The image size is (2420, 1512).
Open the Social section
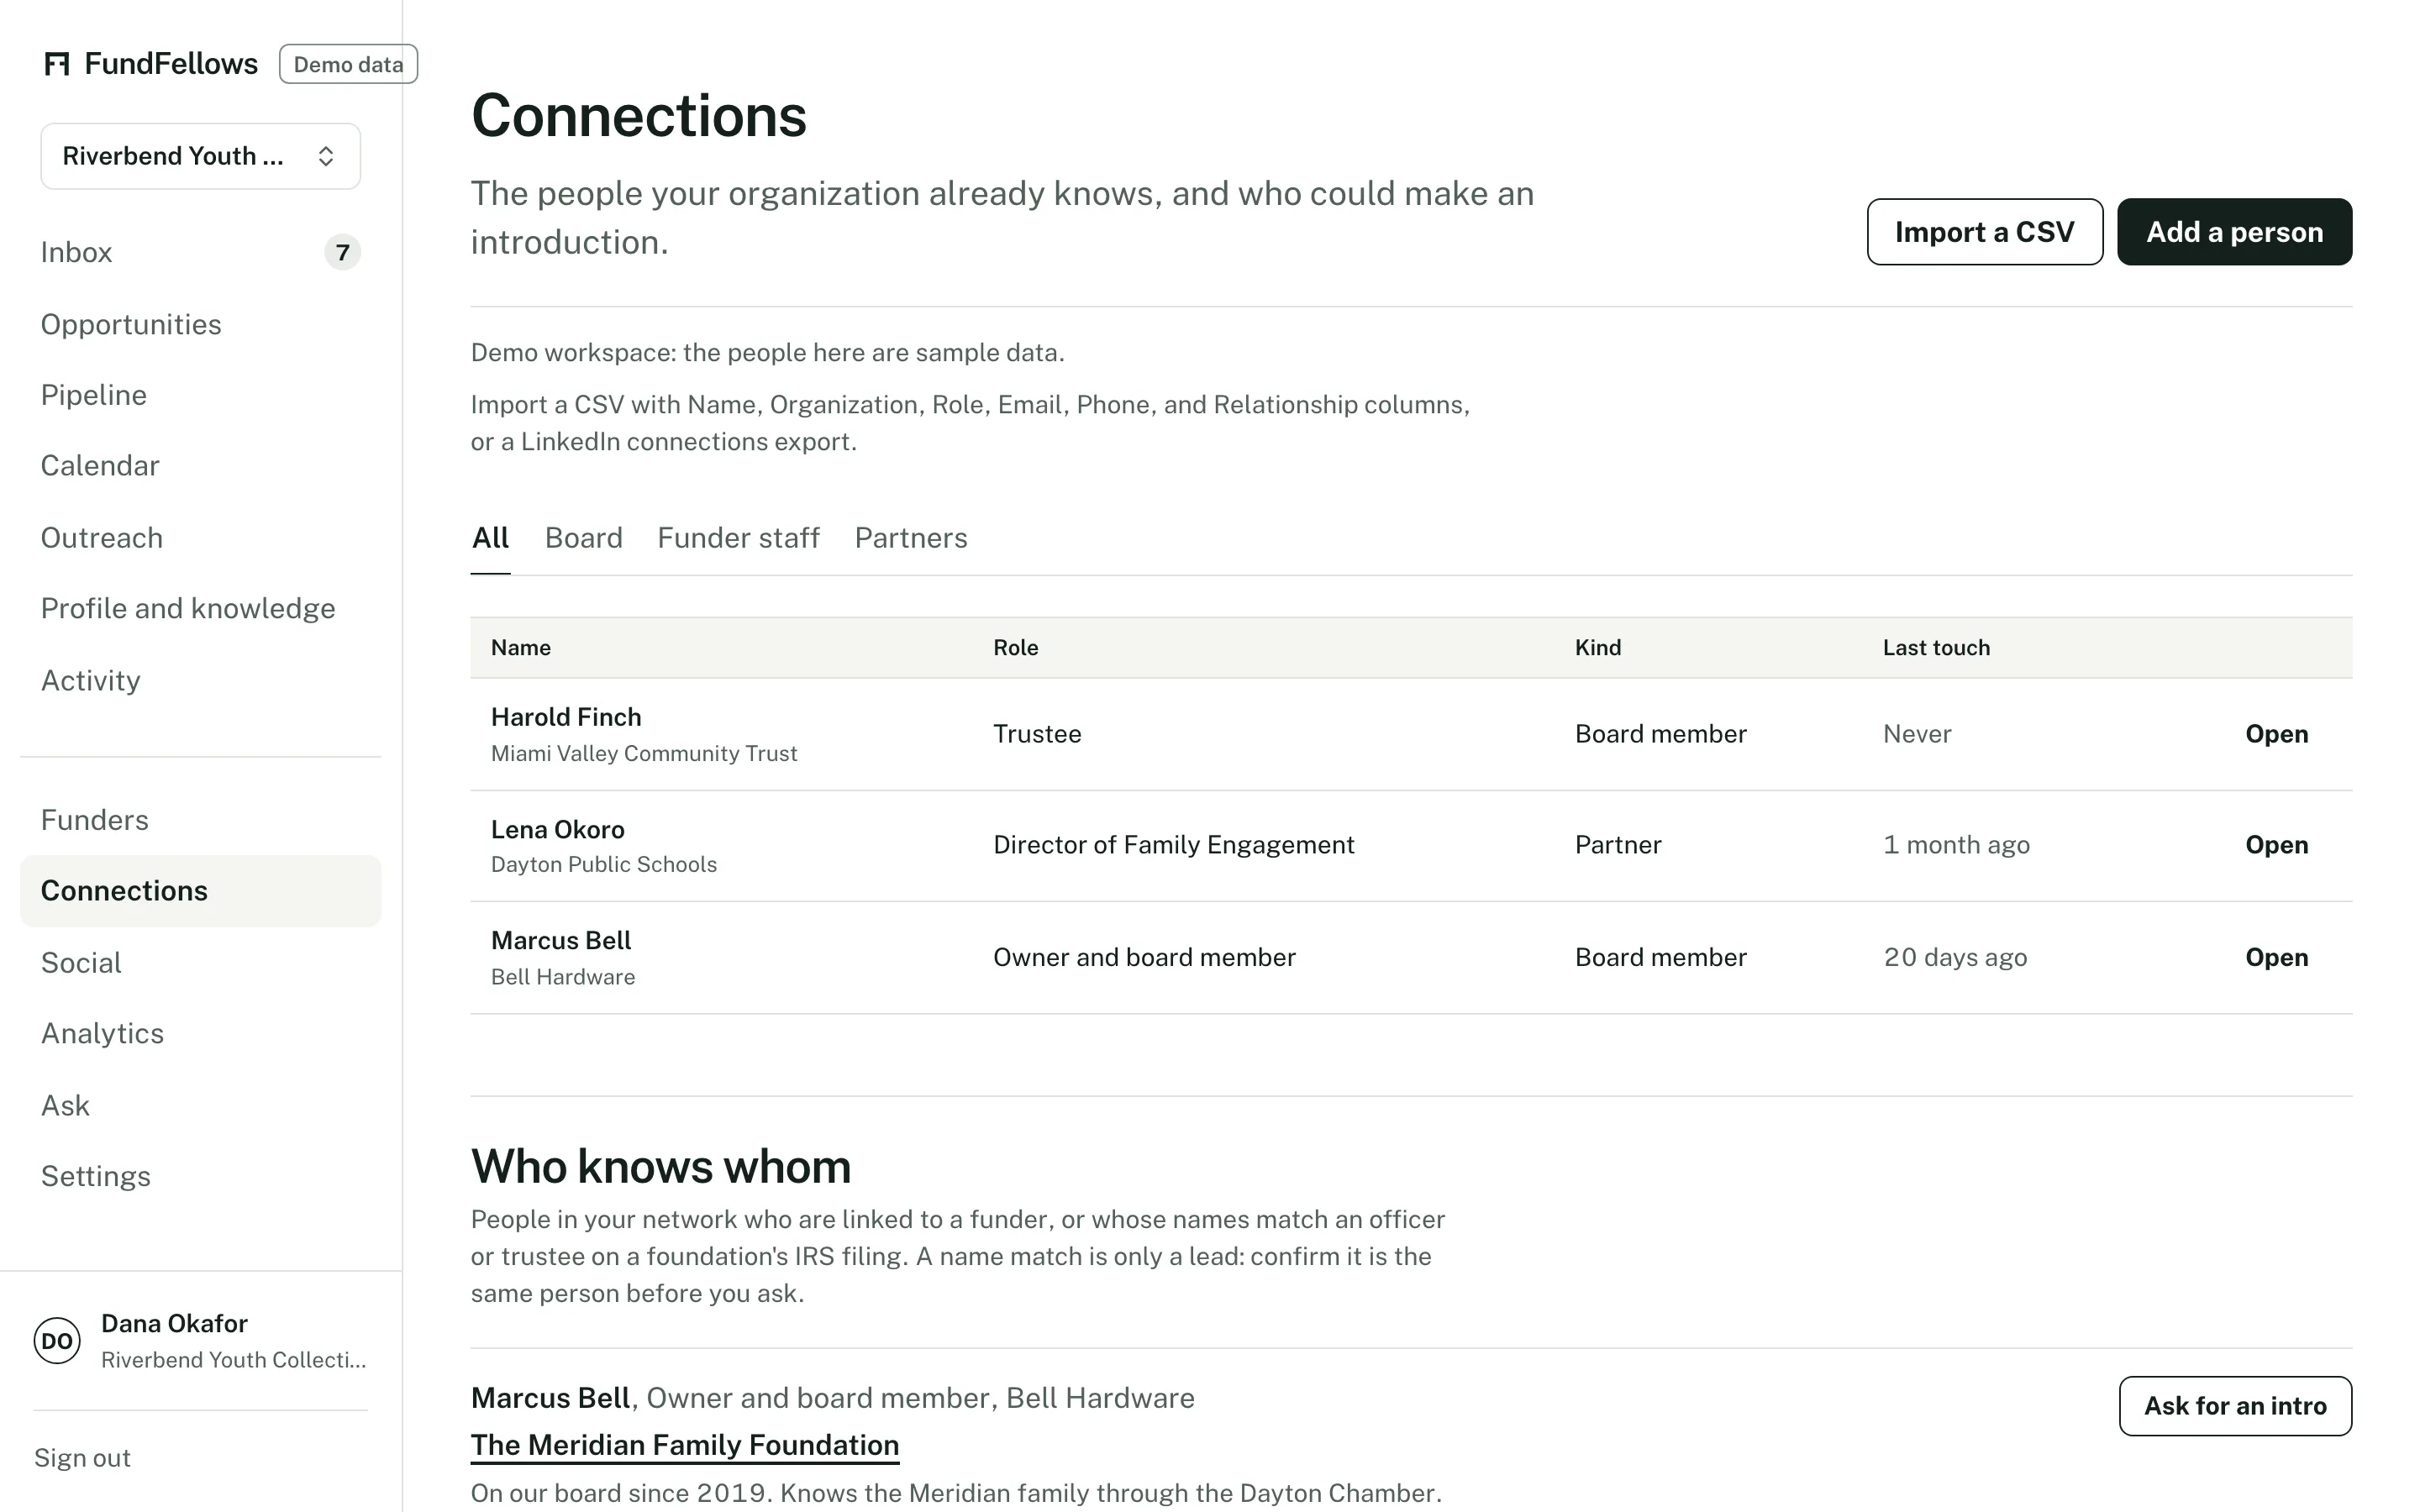pyautogui.click(x=200, y=962)
